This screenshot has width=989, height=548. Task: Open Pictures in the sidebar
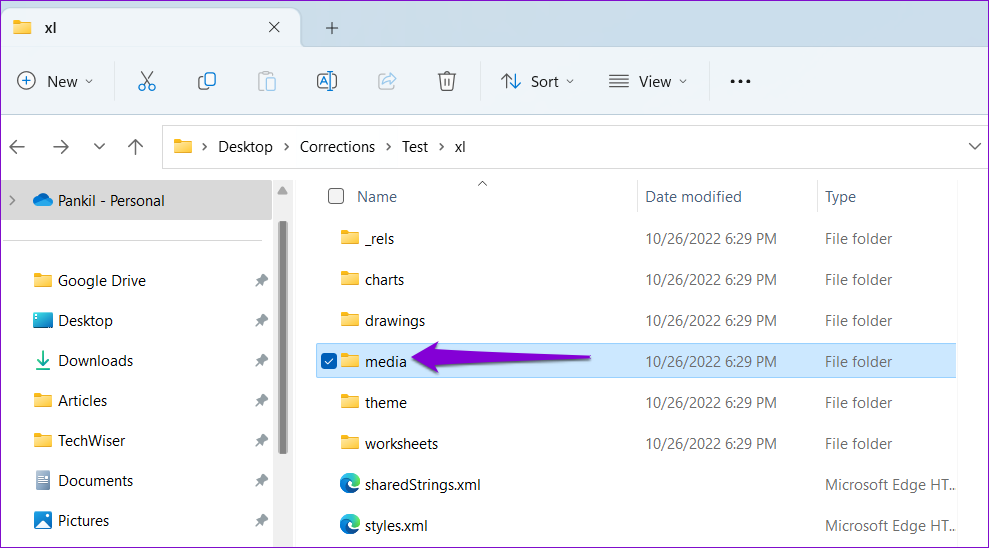[83, 521]
